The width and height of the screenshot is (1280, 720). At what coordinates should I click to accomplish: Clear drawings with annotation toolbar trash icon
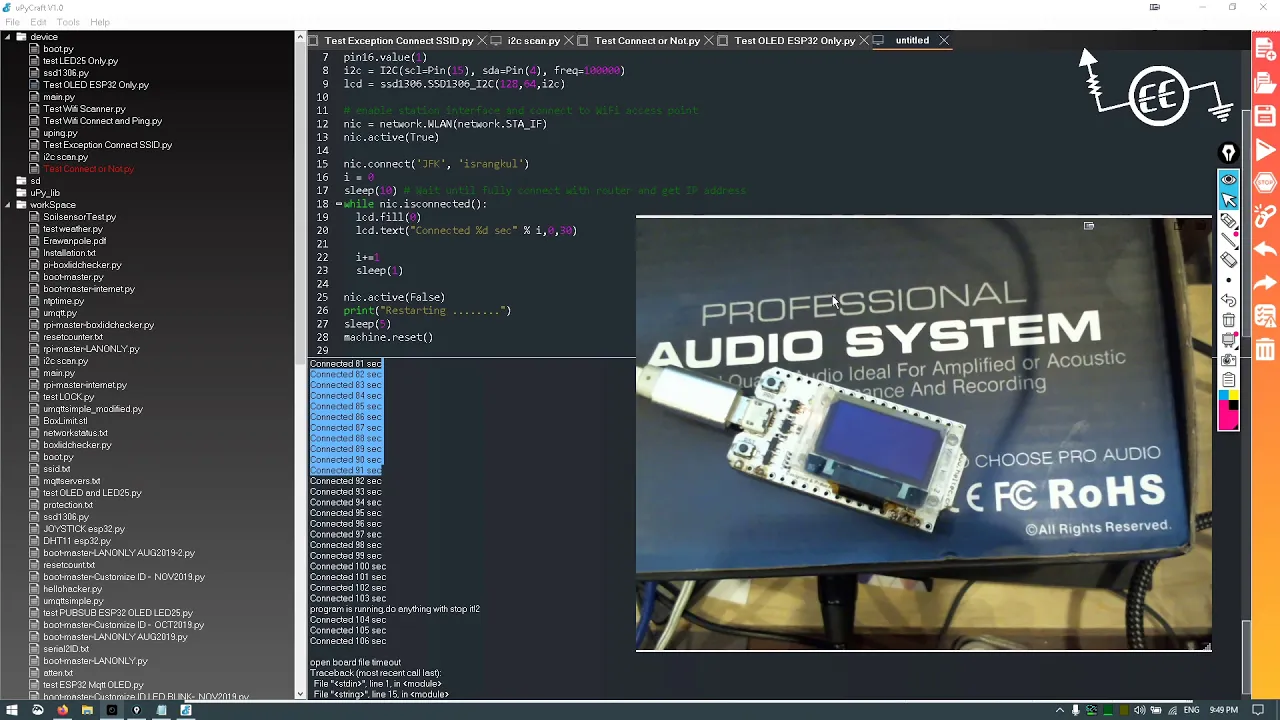click(x=1228, y=320)
